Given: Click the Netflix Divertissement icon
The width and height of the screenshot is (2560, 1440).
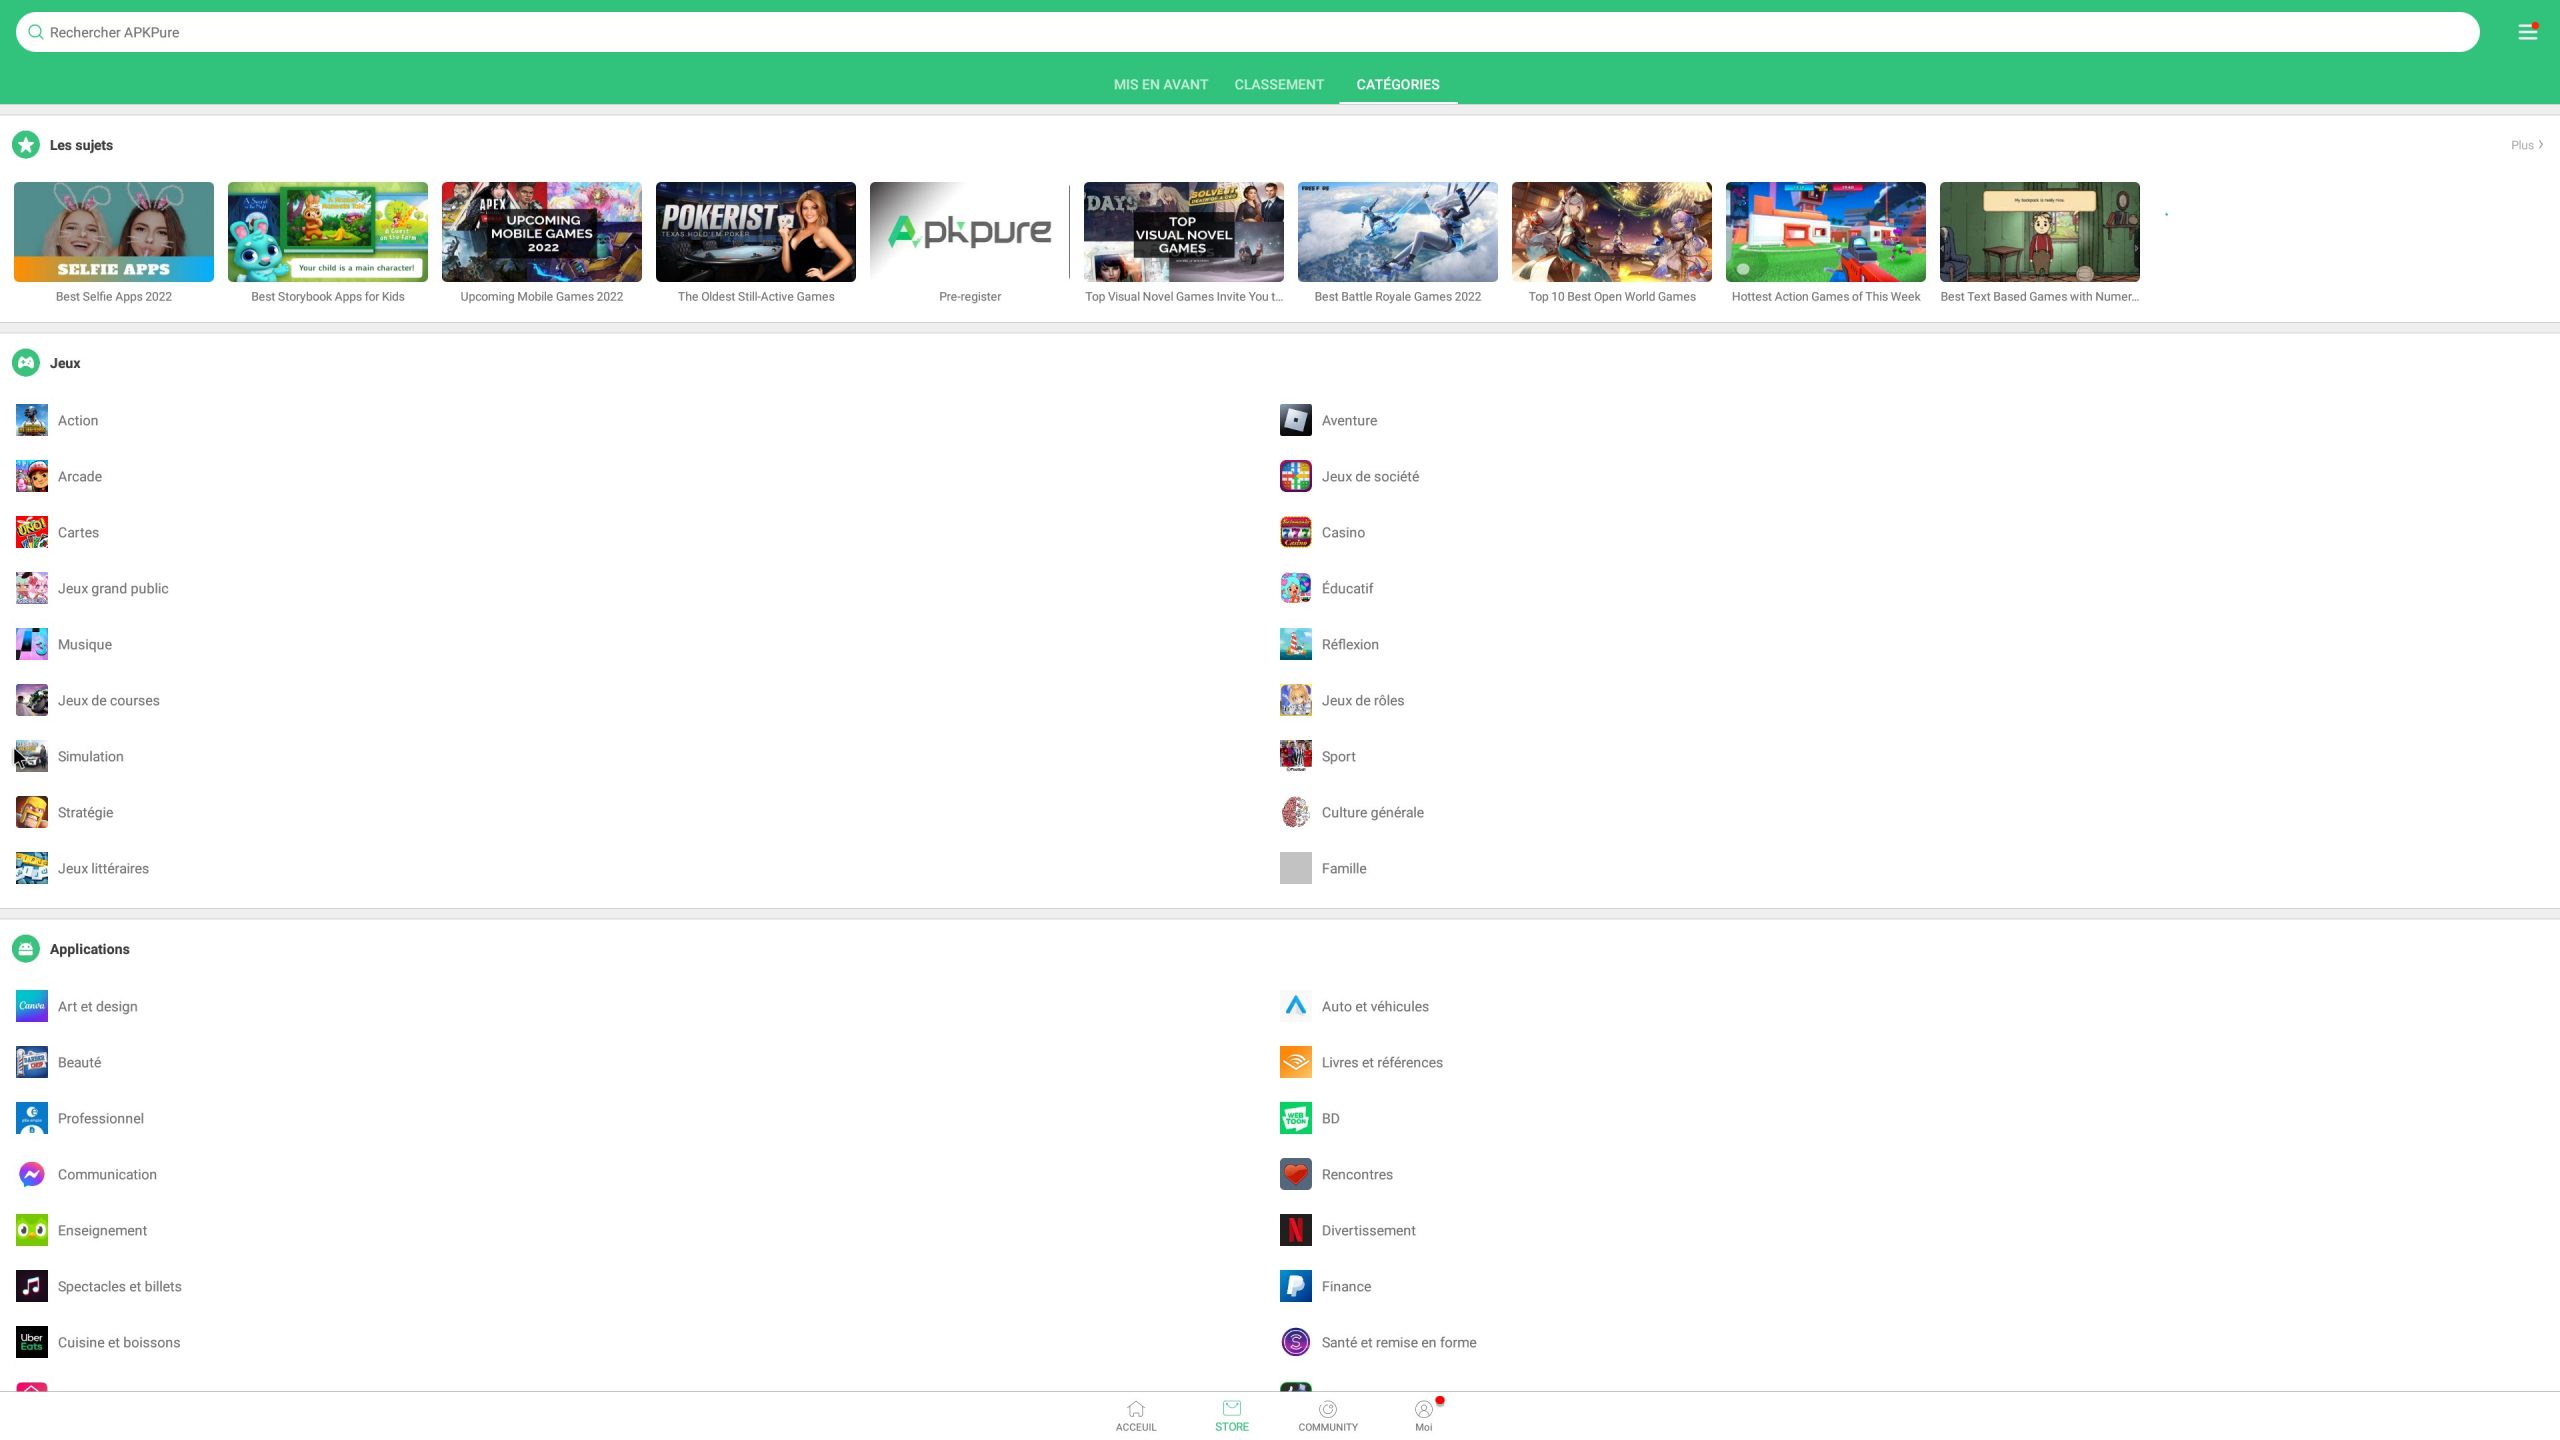Looking at the screenshot, I should (x=1295, y=1230).
